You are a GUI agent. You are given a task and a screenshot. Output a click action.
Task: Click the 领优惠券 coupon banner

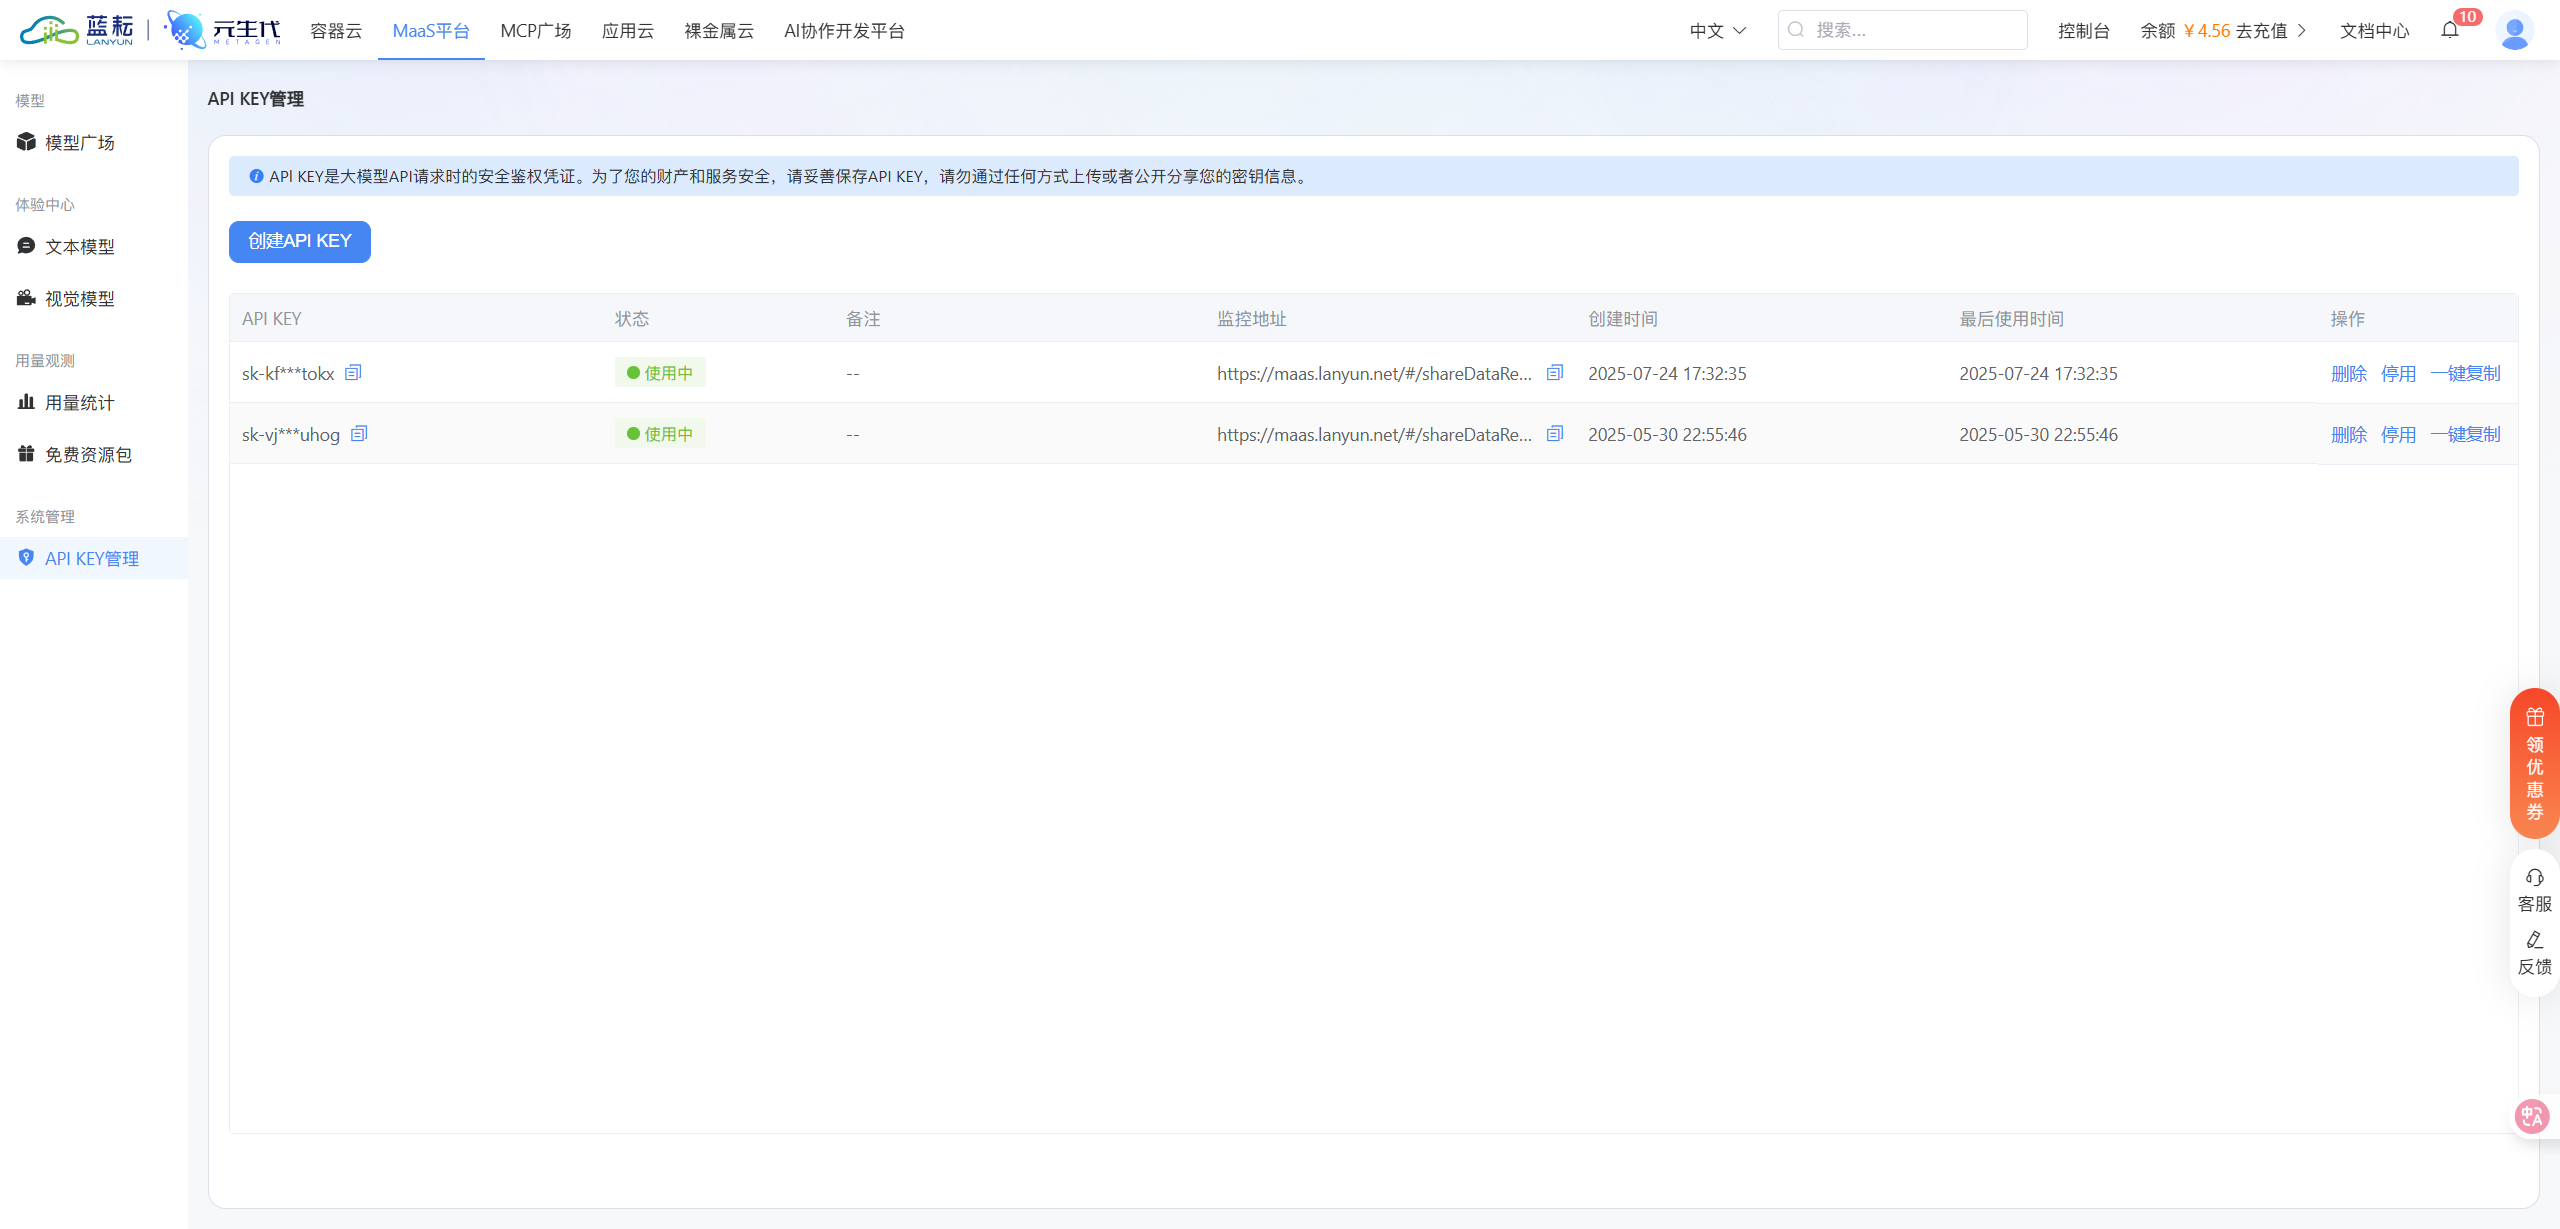pyautogui.click(x=2534, y=764)
